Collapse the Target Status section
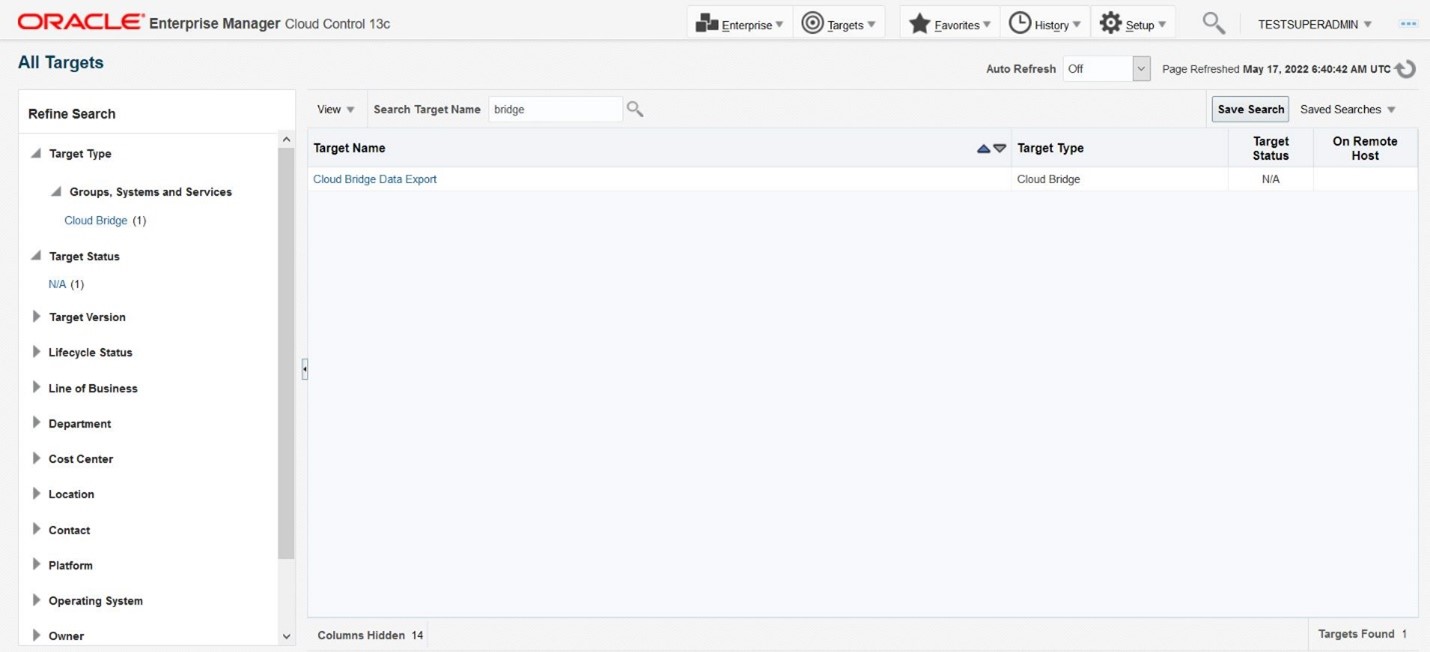The height and width of the screenshot is (652, 1430). (x=36, y=256)
